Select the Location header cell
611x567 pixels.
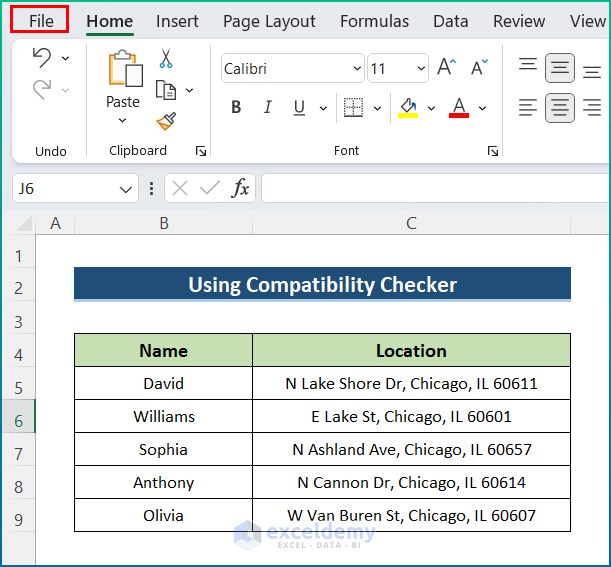(411, 350)
